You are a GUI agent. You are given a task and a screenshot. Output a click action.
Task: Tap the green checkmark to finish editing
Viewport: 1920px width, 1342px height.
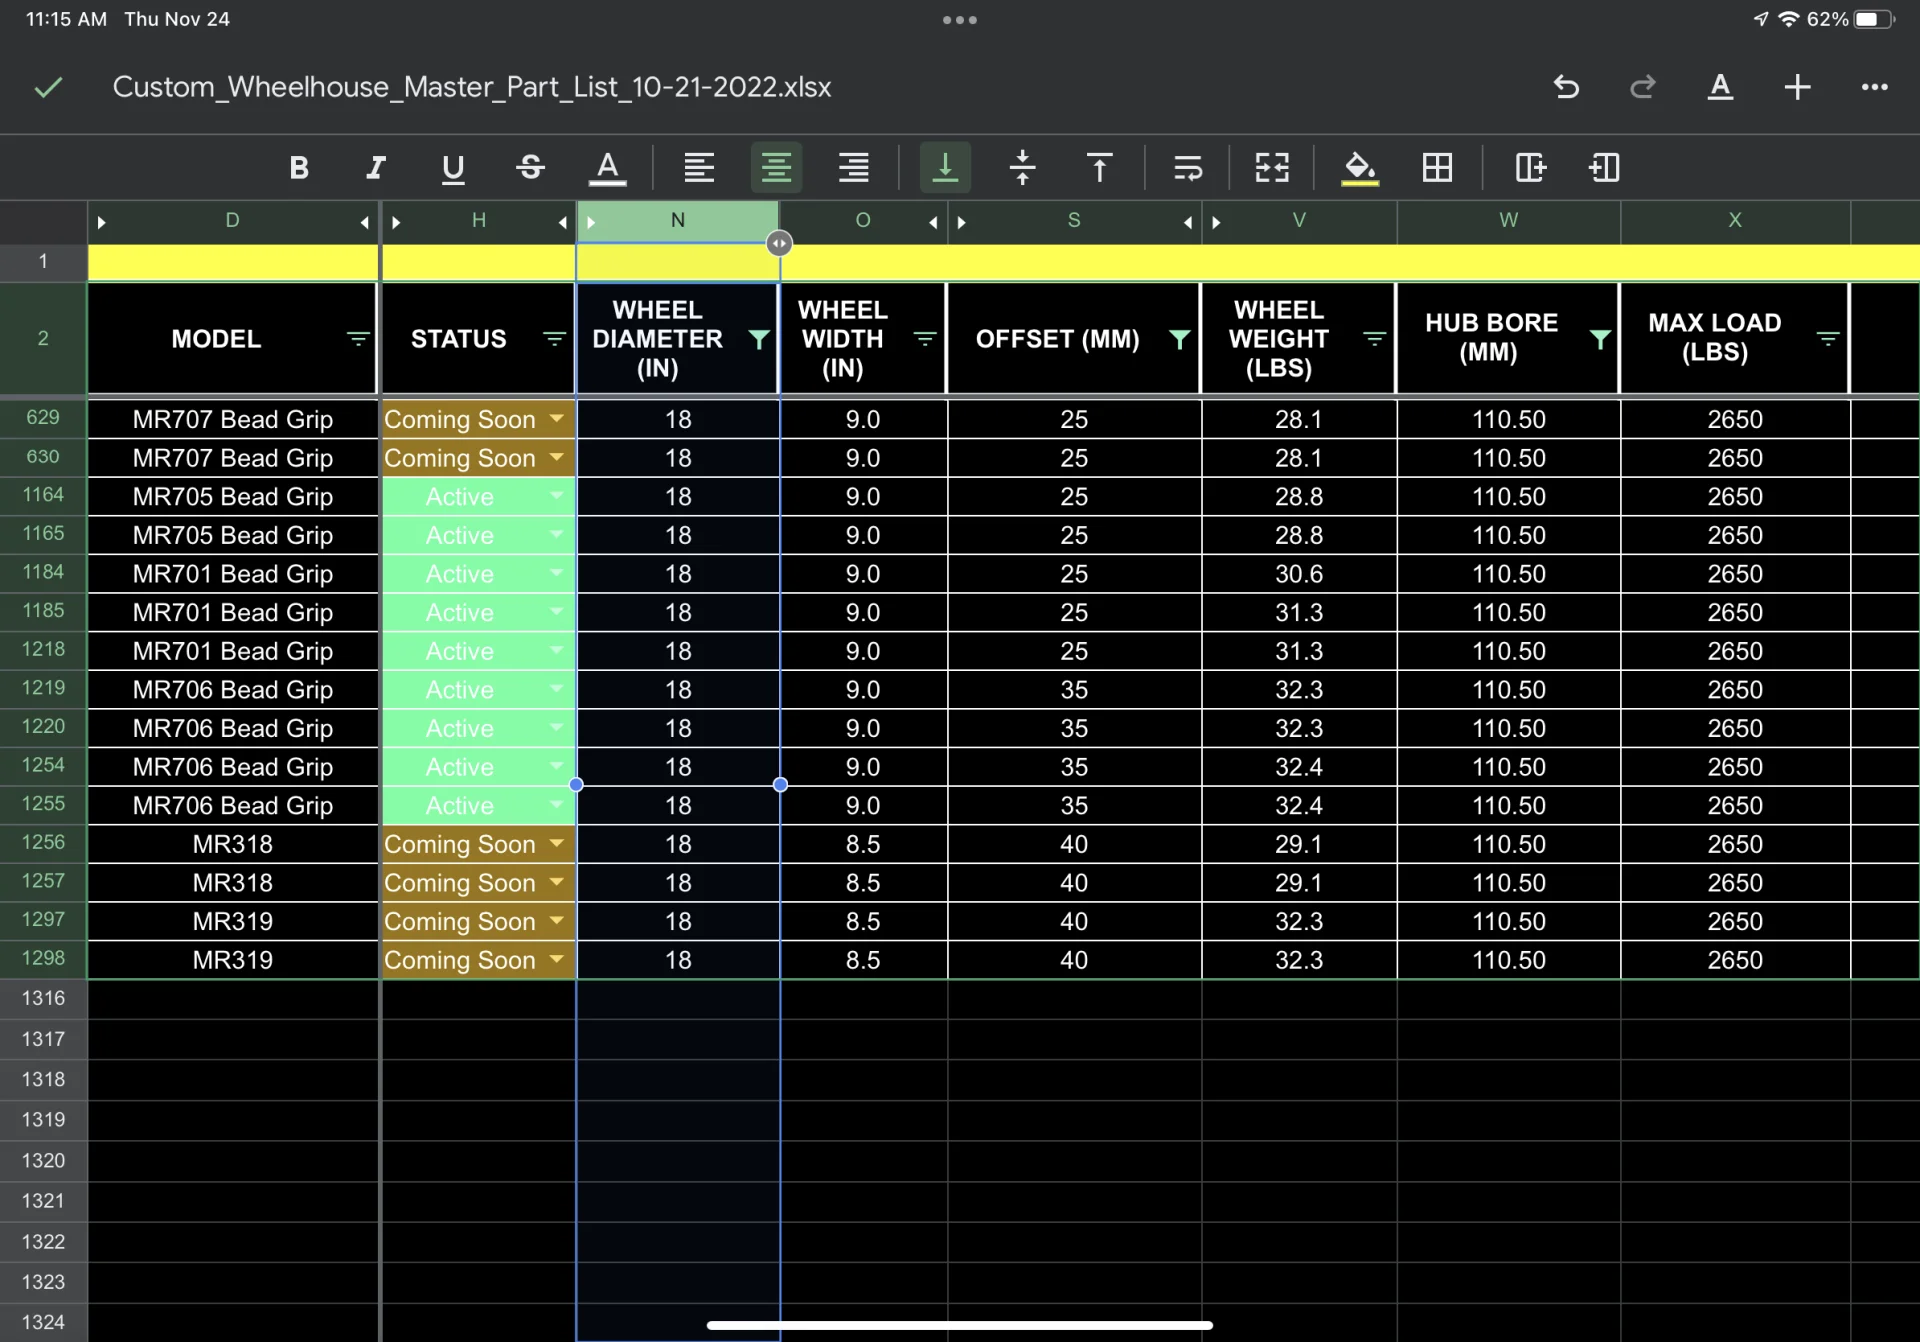pyautogui.click(x=48, y=88)
